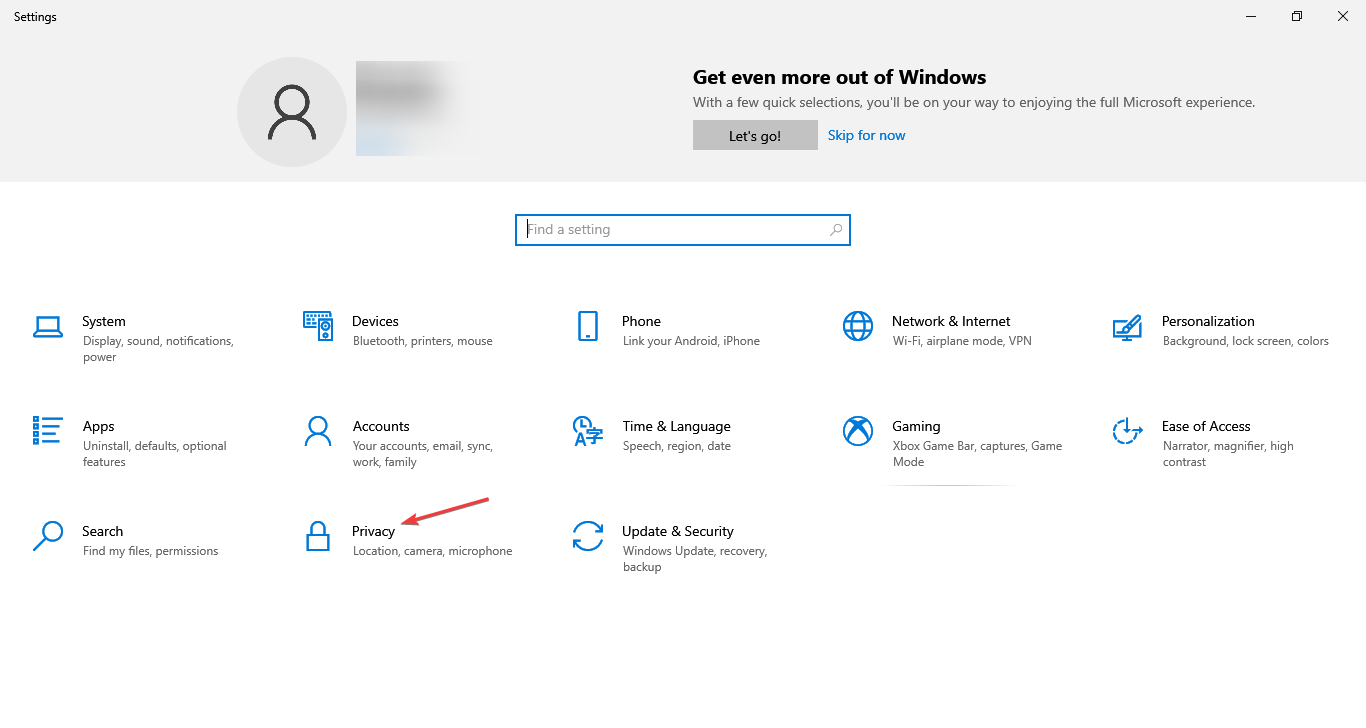This screenshot has width=1366, height=728.
Task: Click 'Bluetooth, printers, mouse' description
Action: tap(423, 341)
